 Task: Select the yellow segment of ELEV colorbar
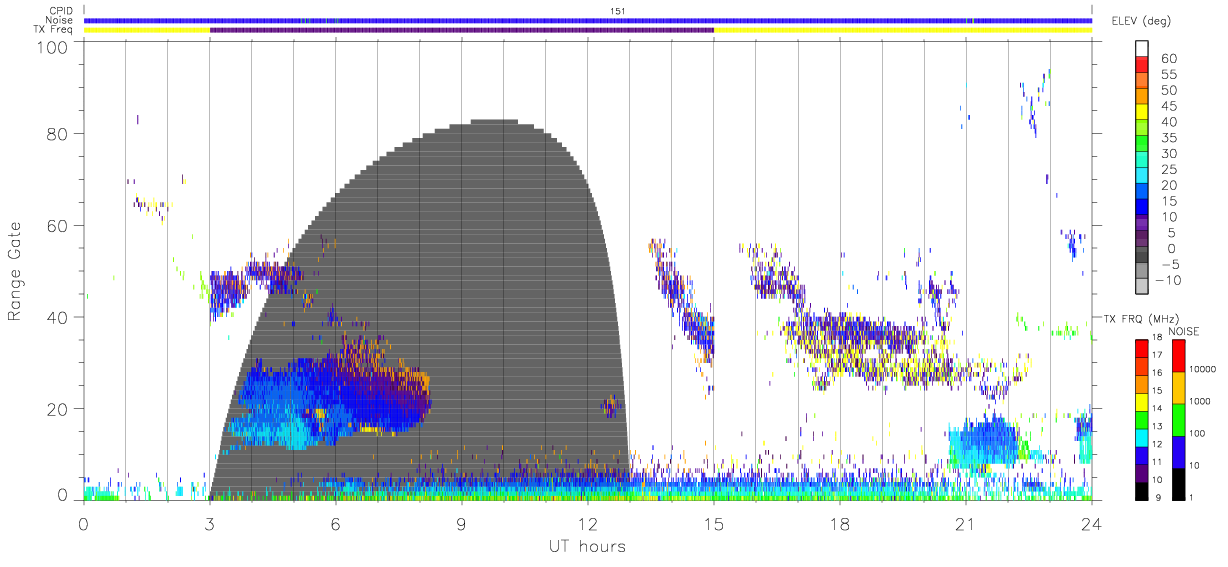[x=1142, y=112]
